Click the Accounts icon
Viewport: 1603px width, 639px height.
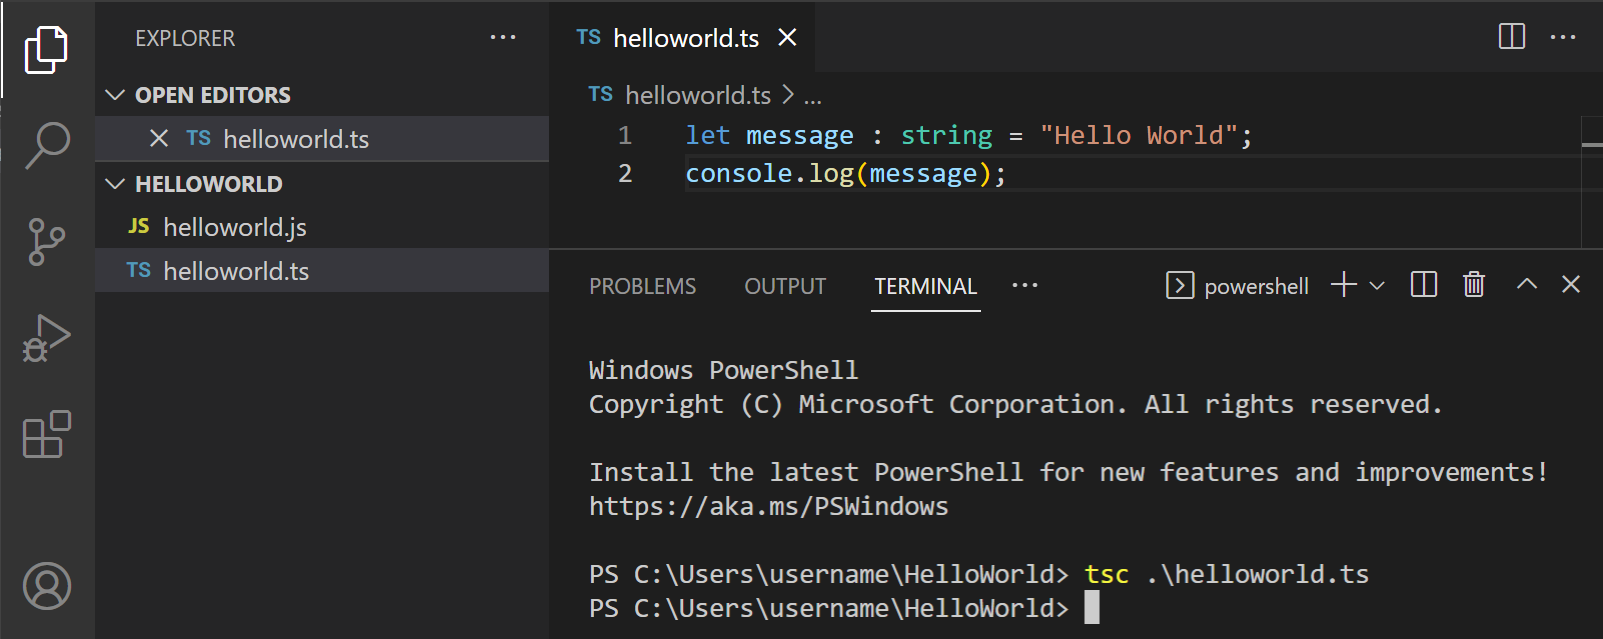click(47, 586)
